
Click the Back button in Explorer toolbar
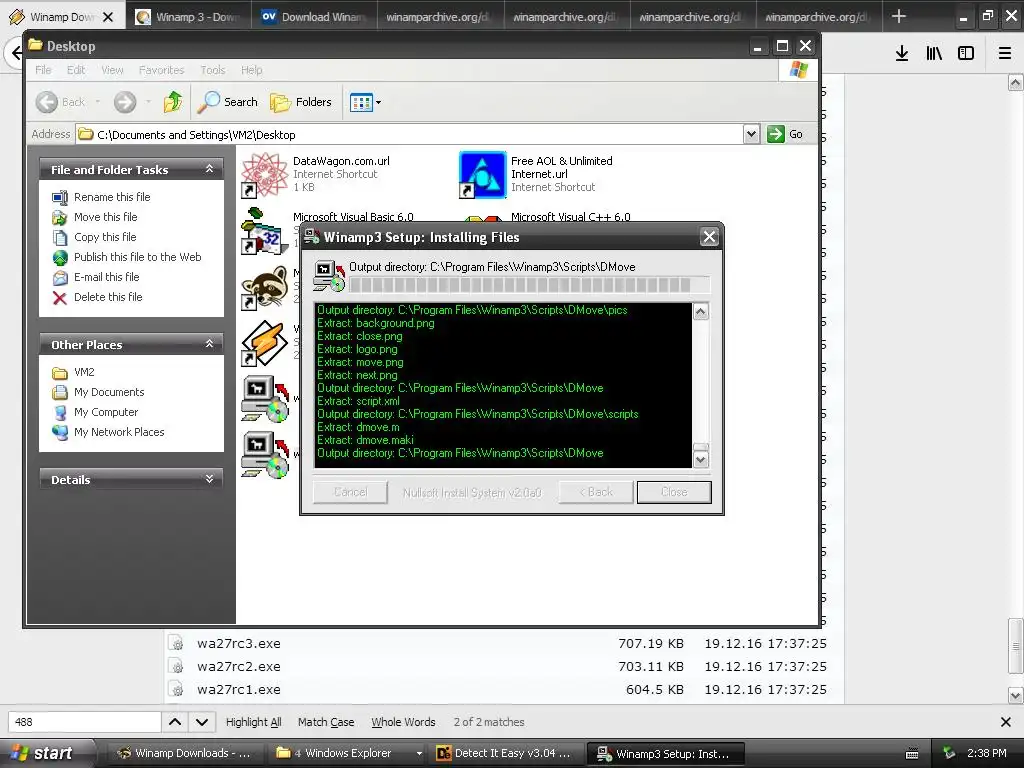click(x=61, y=102)
